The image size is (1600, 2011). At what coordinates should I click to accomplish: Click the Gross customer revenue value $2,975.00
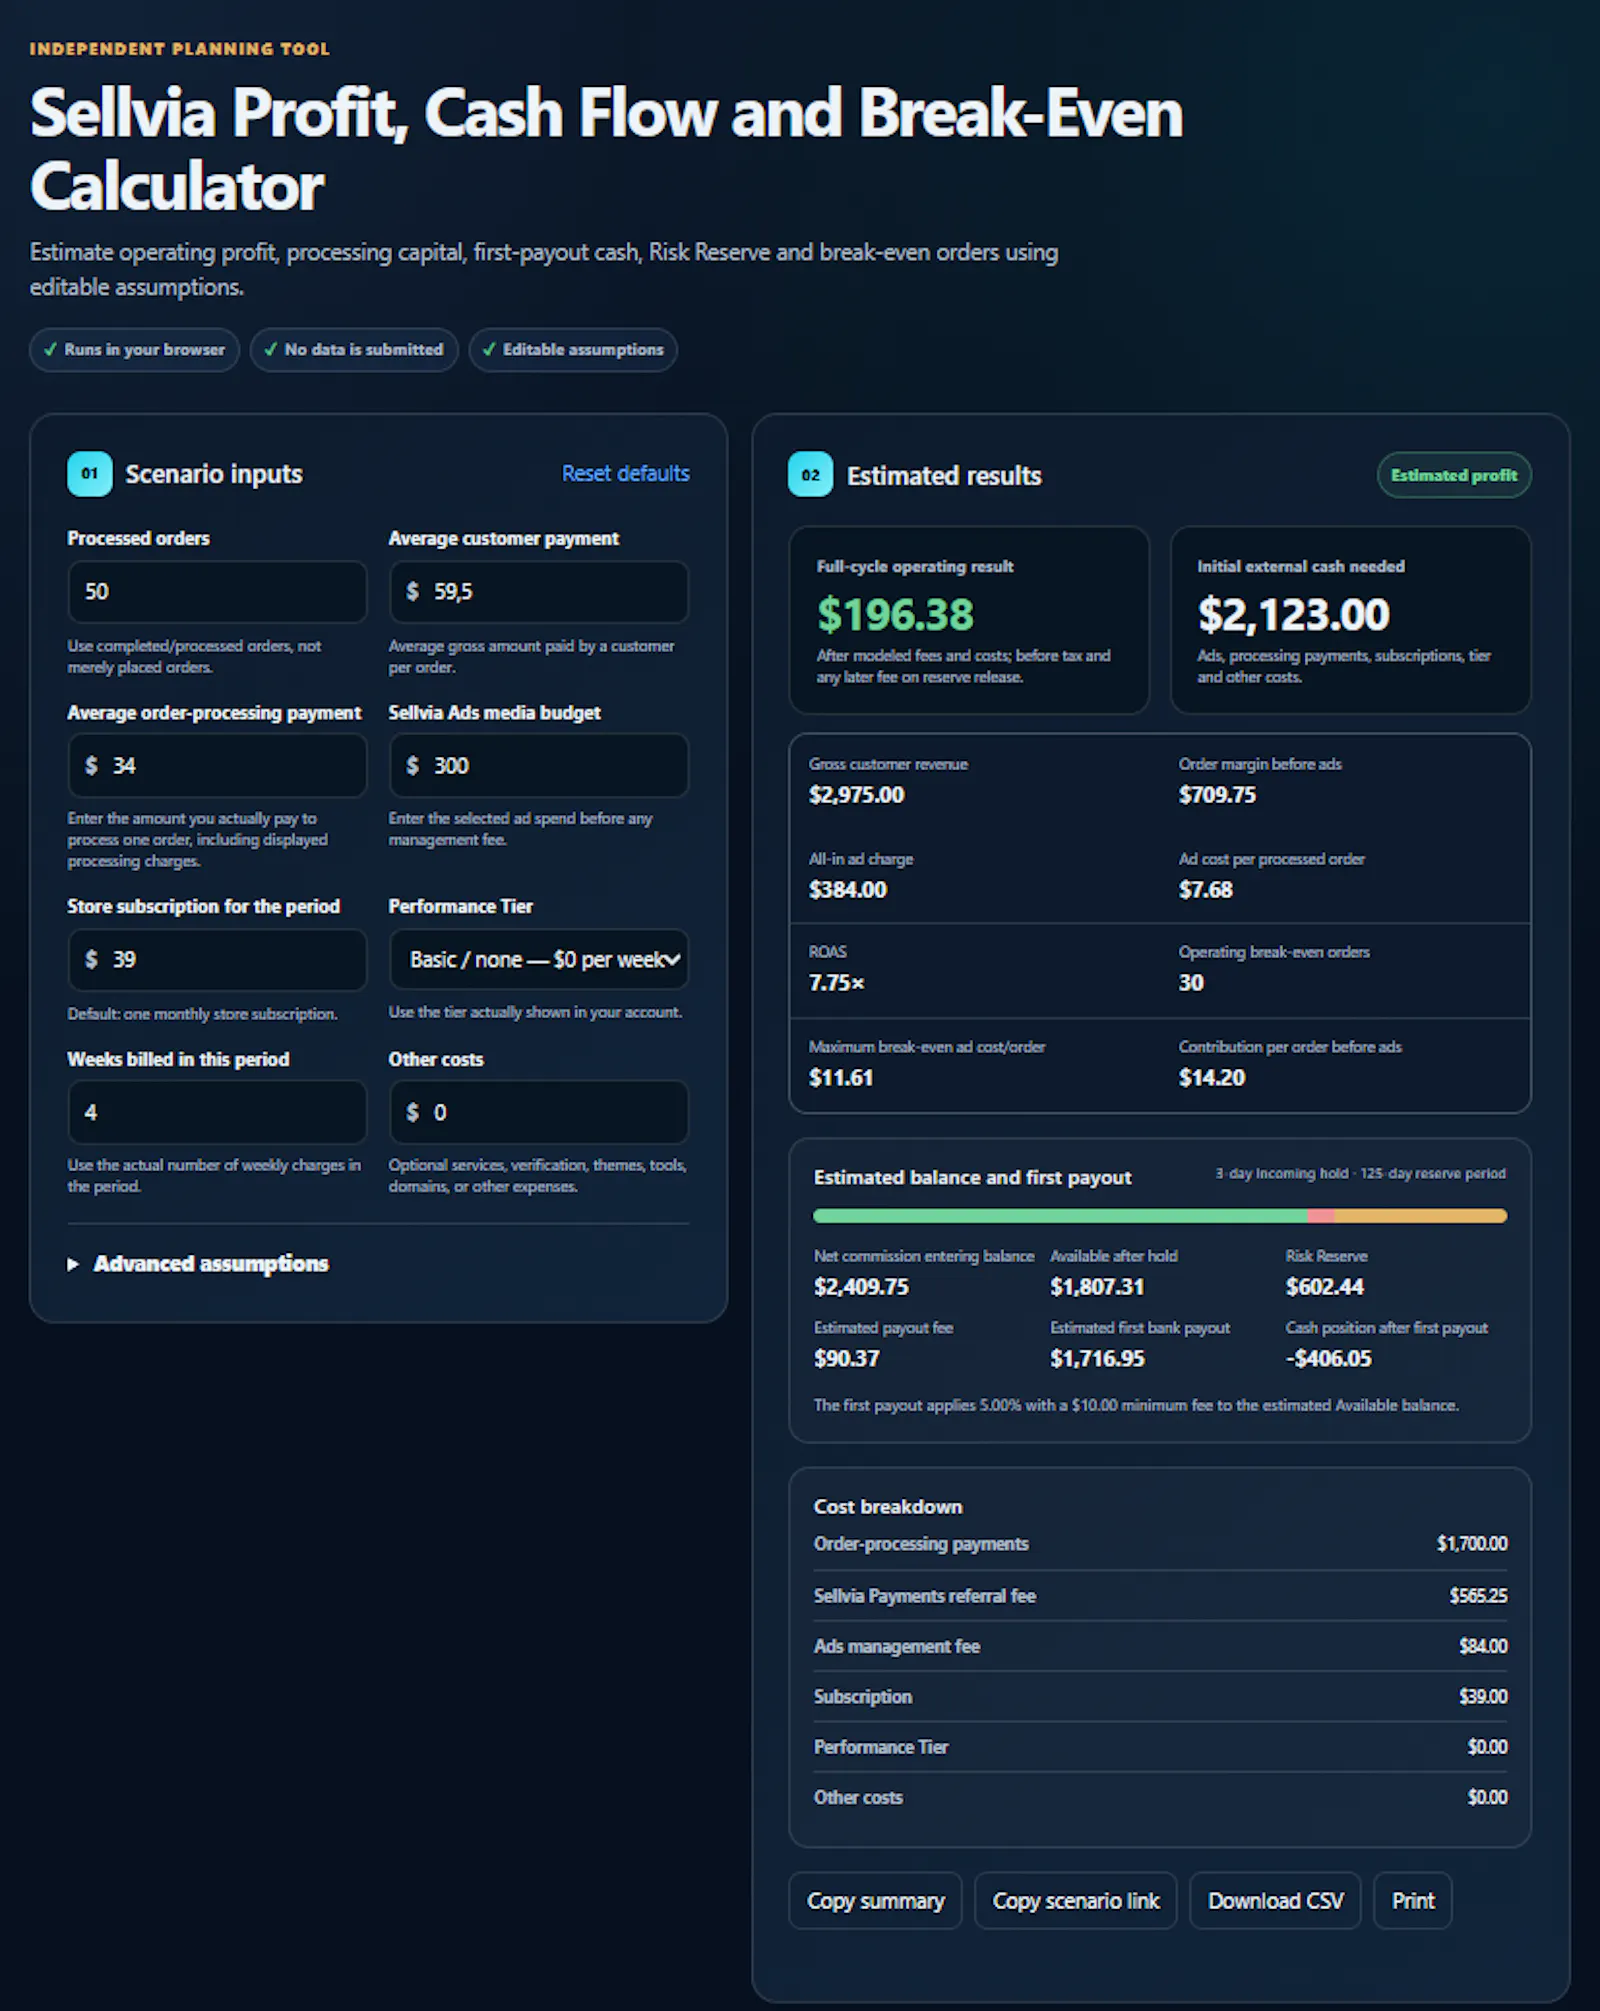[x=856, y=795]
